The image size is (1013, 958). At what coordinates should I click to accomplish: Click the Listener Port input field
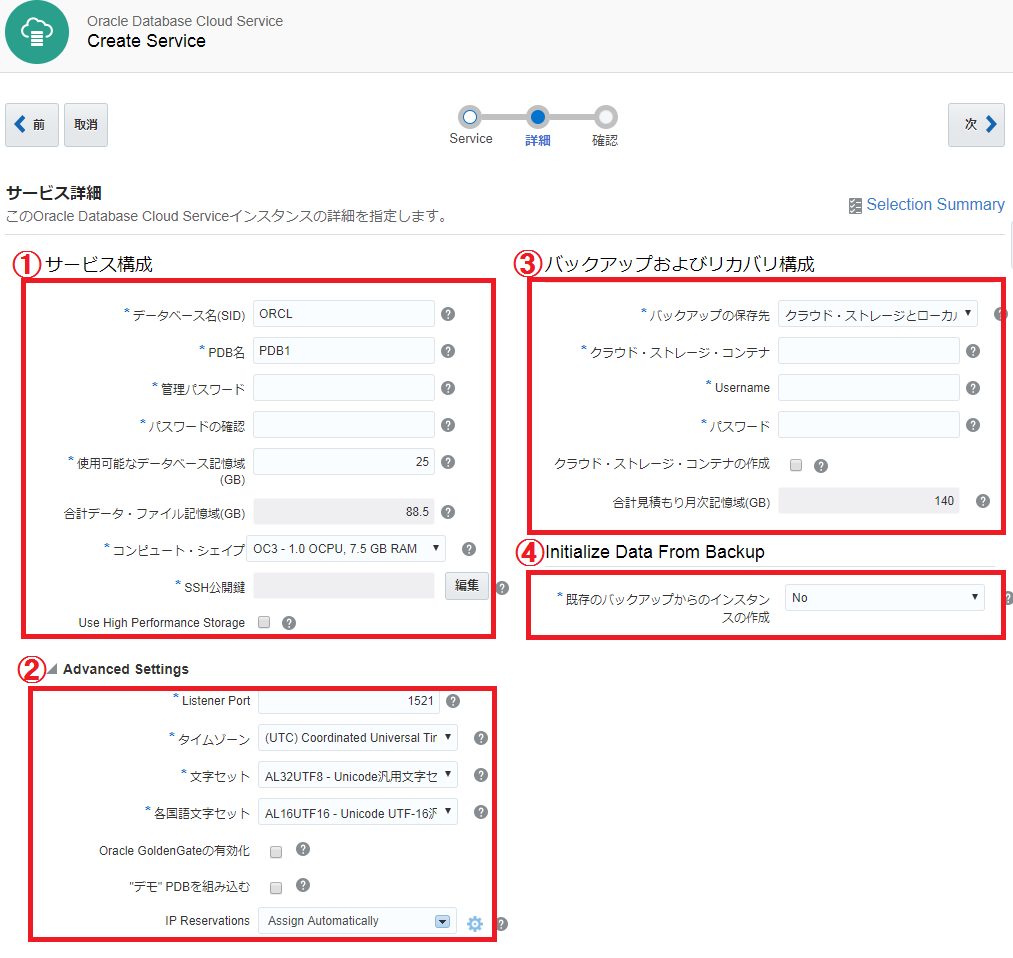[349, 701]
